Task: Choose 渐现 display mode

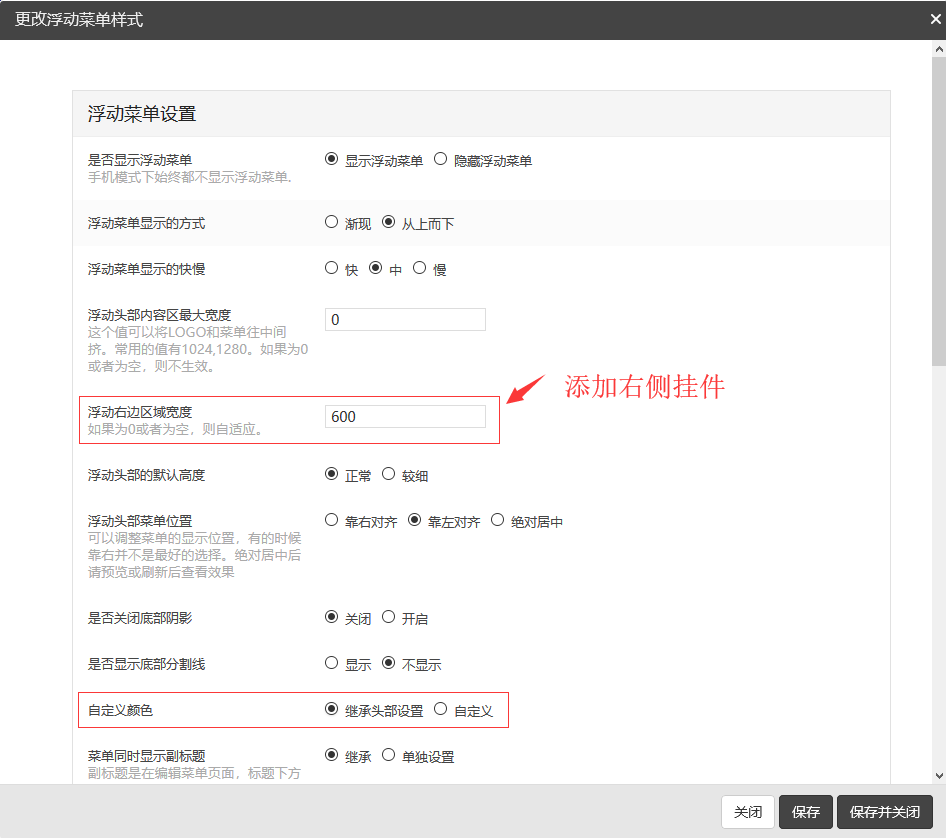Action: (331, 222)
